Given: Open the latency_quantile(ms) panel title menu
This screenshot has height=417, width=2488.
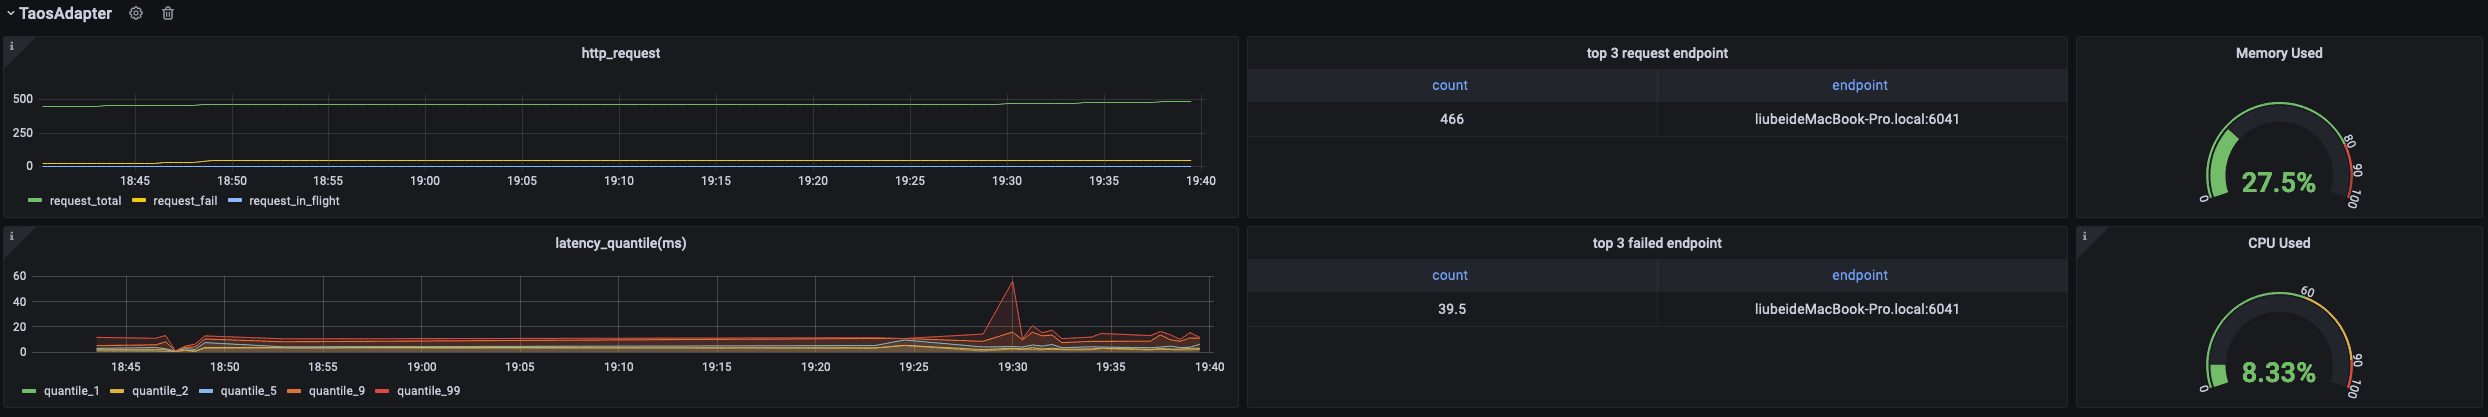Looking at the screenshot, I should tap(620, 243).
